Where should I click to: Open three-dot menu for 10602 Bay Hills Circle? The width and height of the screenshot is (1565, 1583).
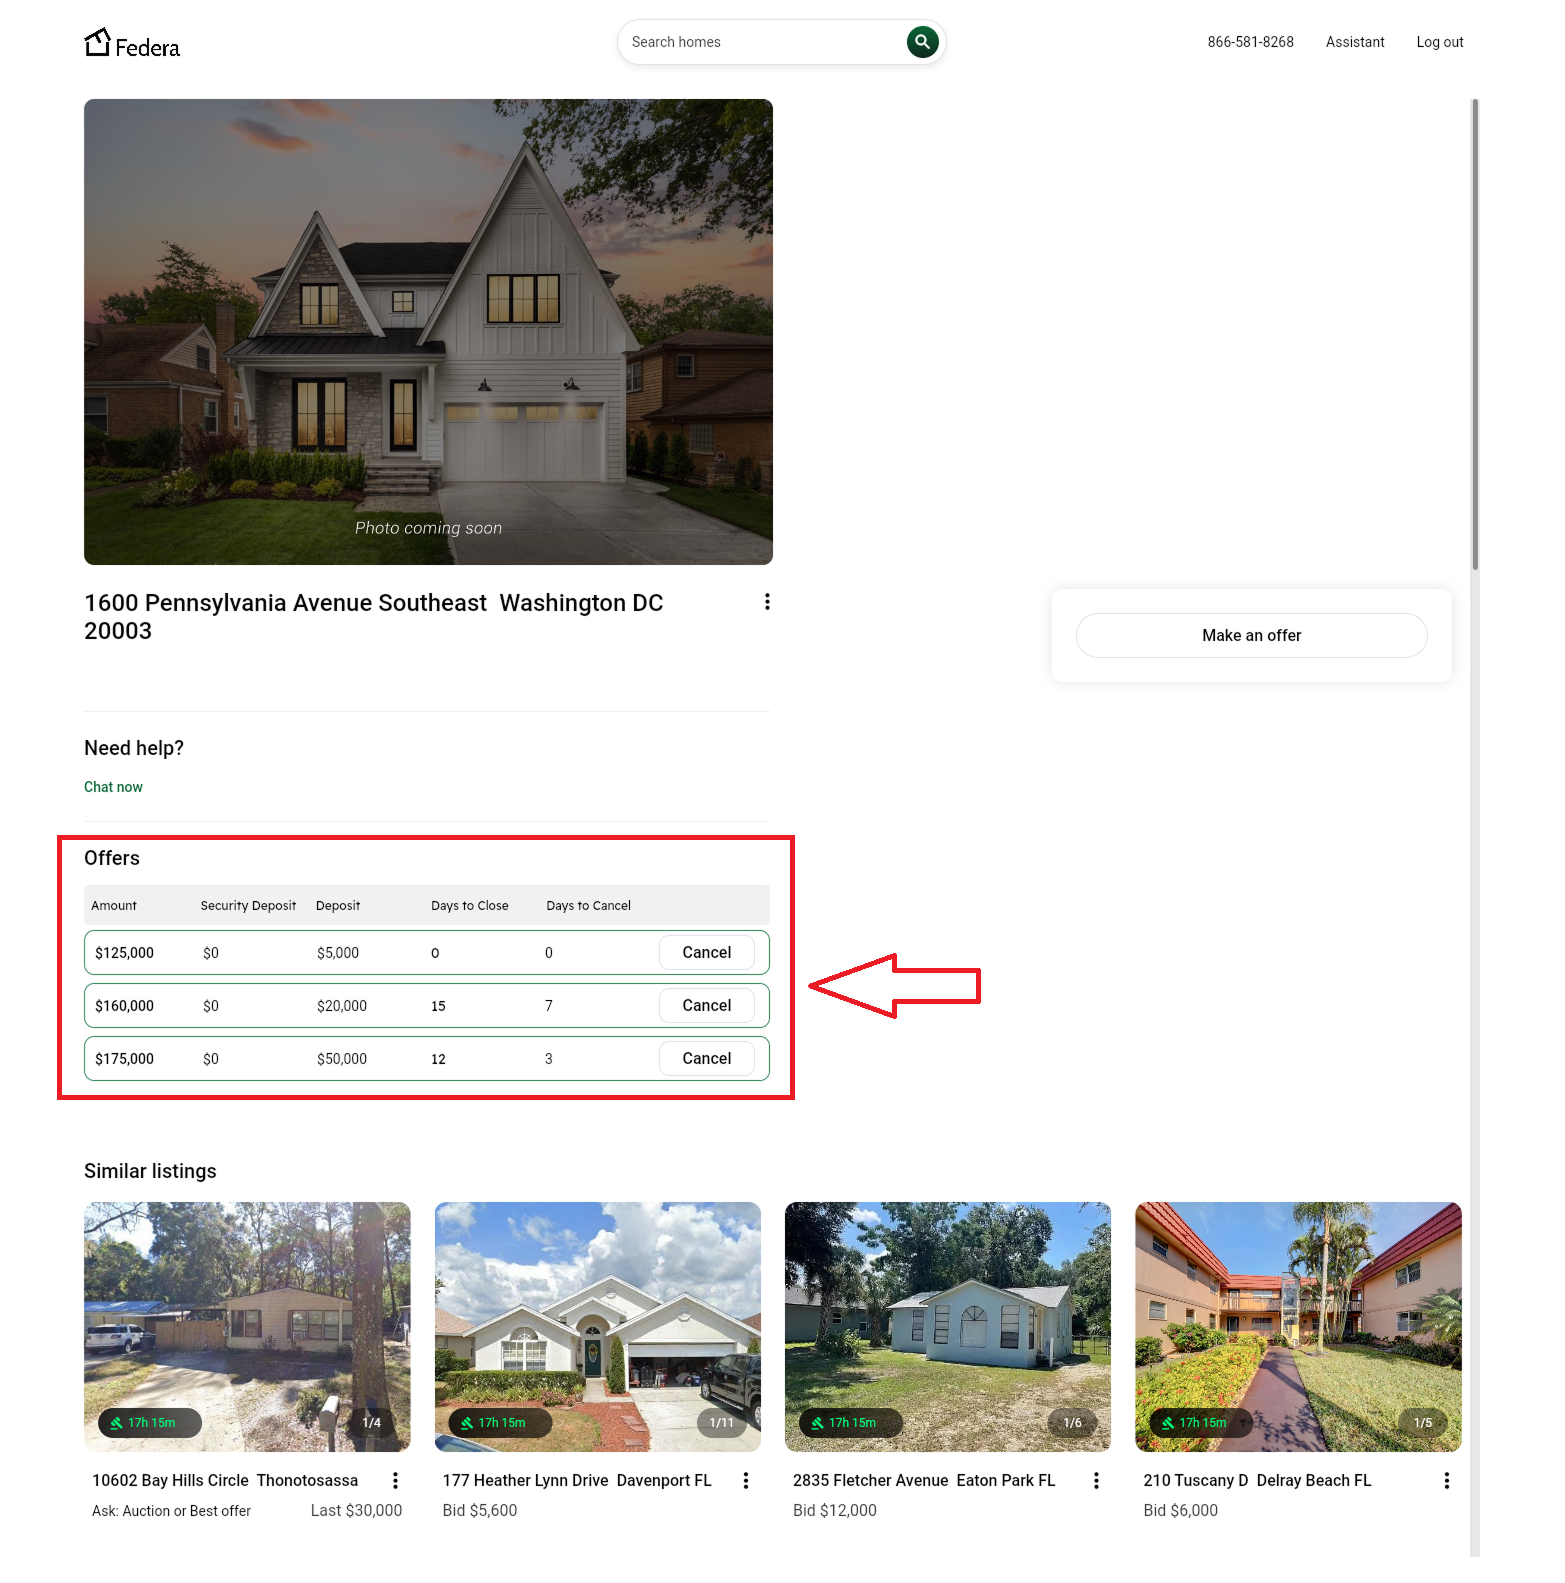pyautogui.click(x=396, y=1481)
